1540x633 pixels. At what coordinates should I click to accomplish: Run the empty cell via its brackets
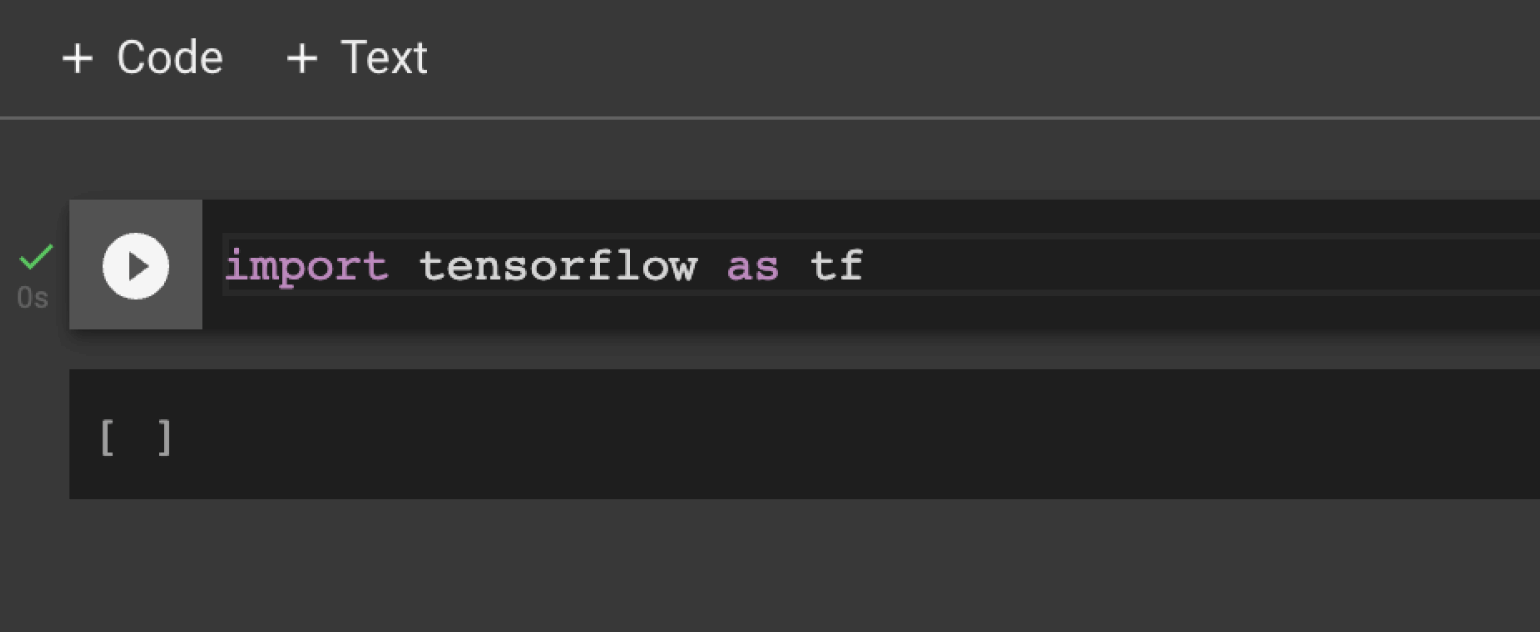(136, 437)
